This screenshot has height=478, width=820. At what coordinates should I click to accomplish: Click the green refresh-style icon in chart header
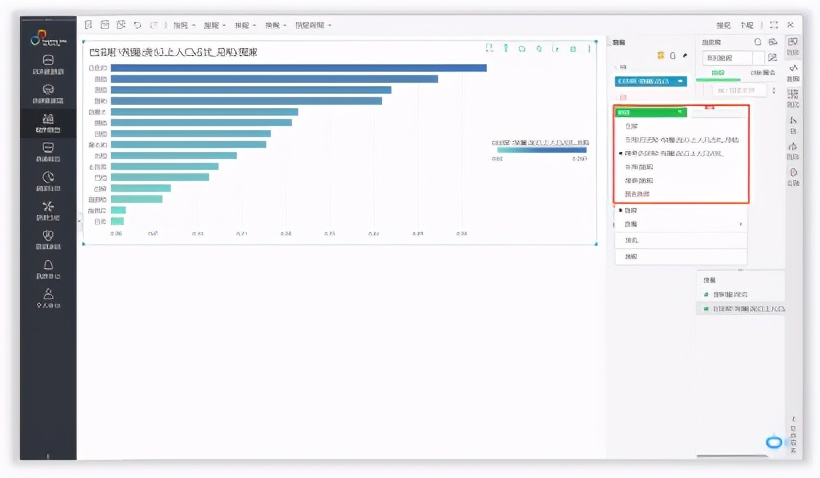pos(522,49)
